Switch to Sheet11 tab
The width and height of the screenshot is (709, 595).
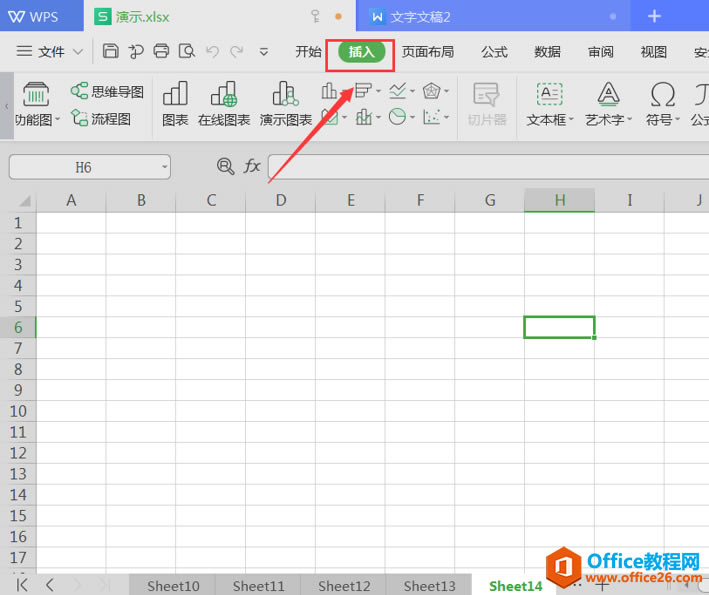point(258,586)
